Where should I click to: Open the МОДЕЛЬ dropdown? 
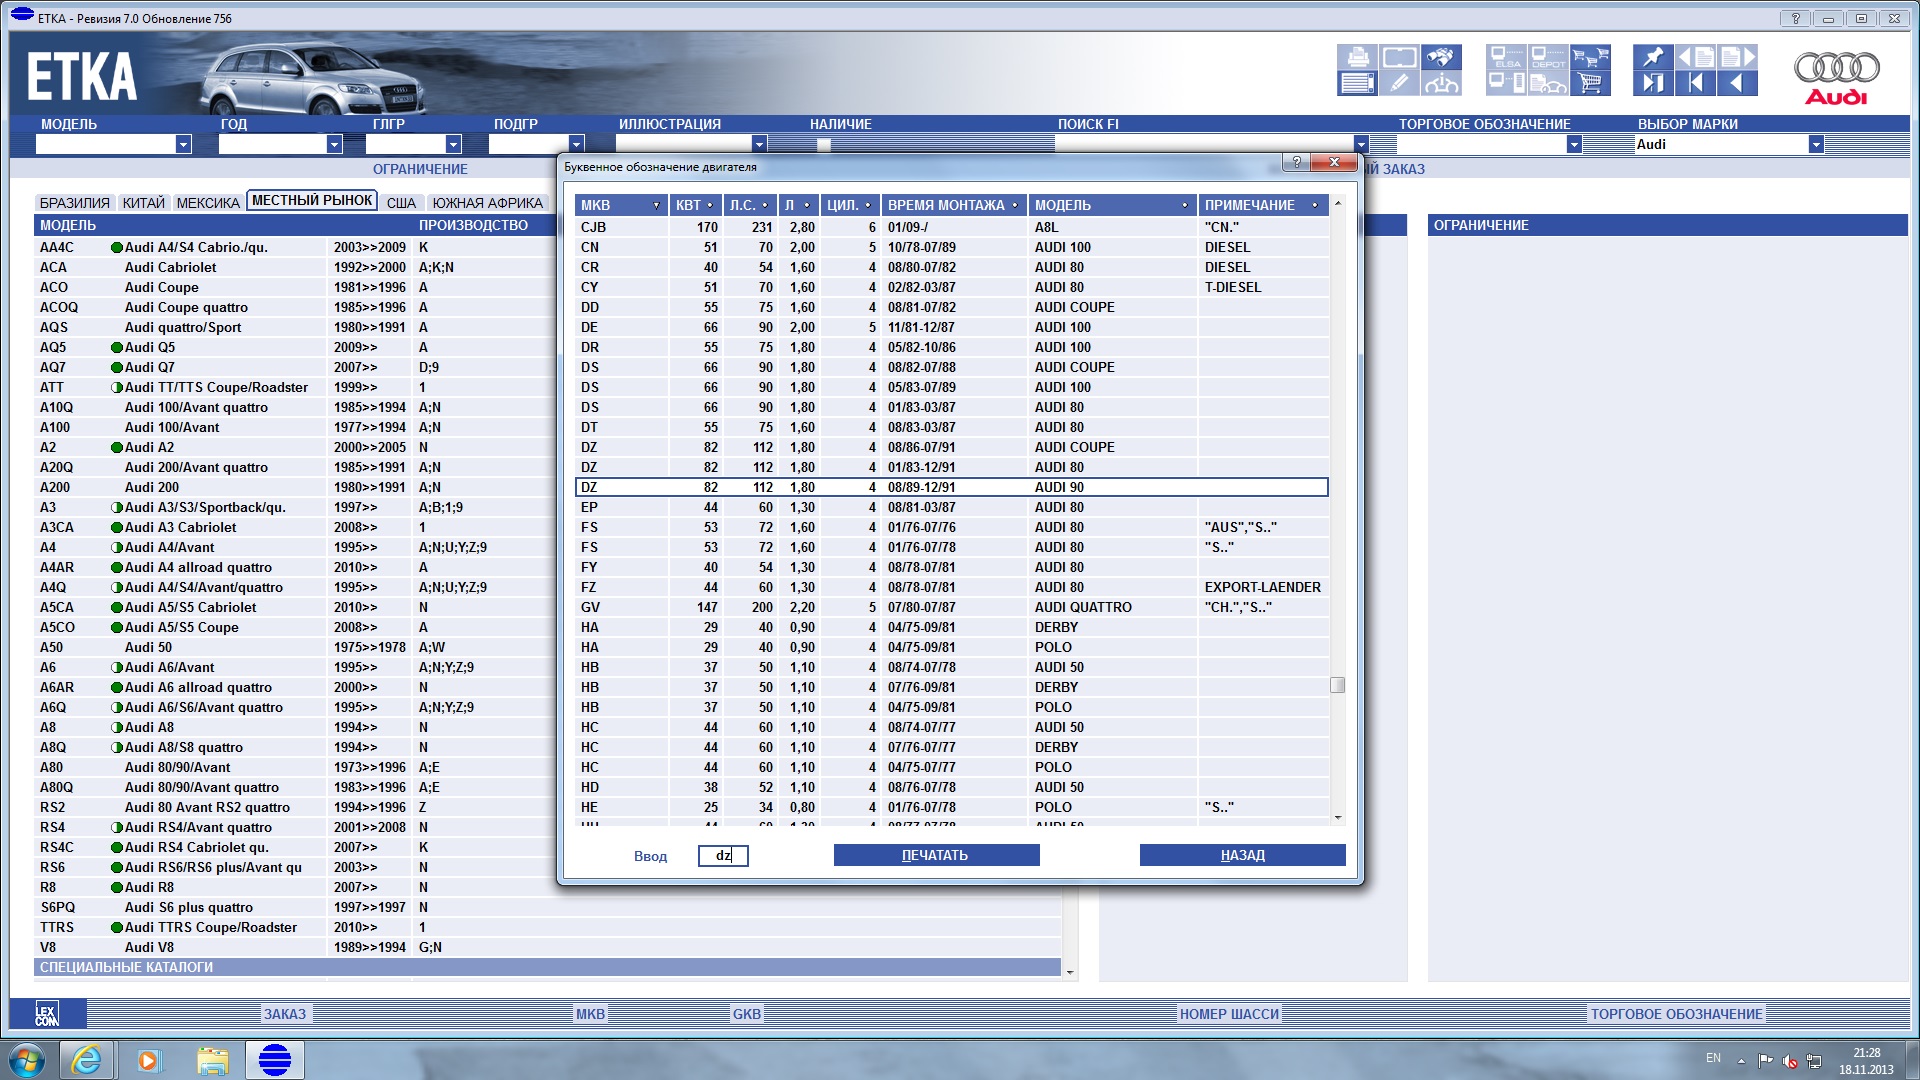point(183,144)
